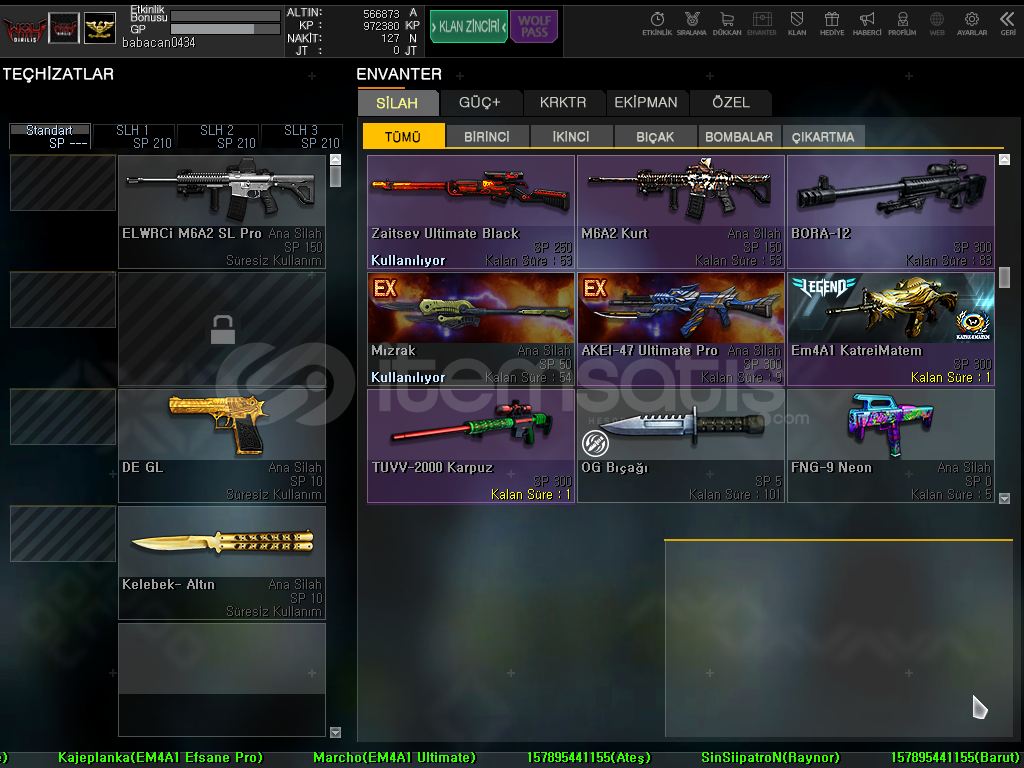This screenshot has height=768, width=1024.
Task: Click the username babacan0434
Action: [x=159, y=43]
